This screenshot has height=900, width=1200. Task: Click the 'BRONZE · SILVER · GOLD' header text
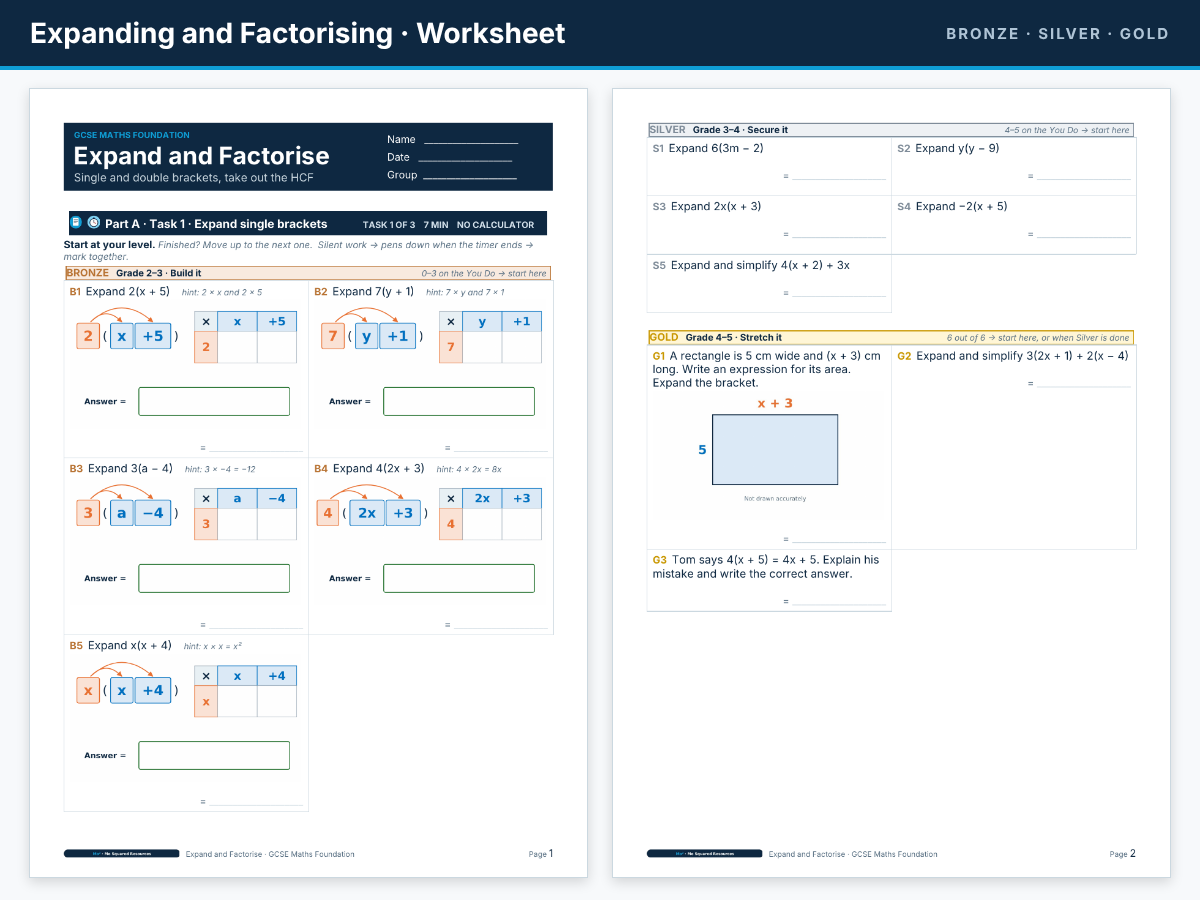coord(1058,34)
